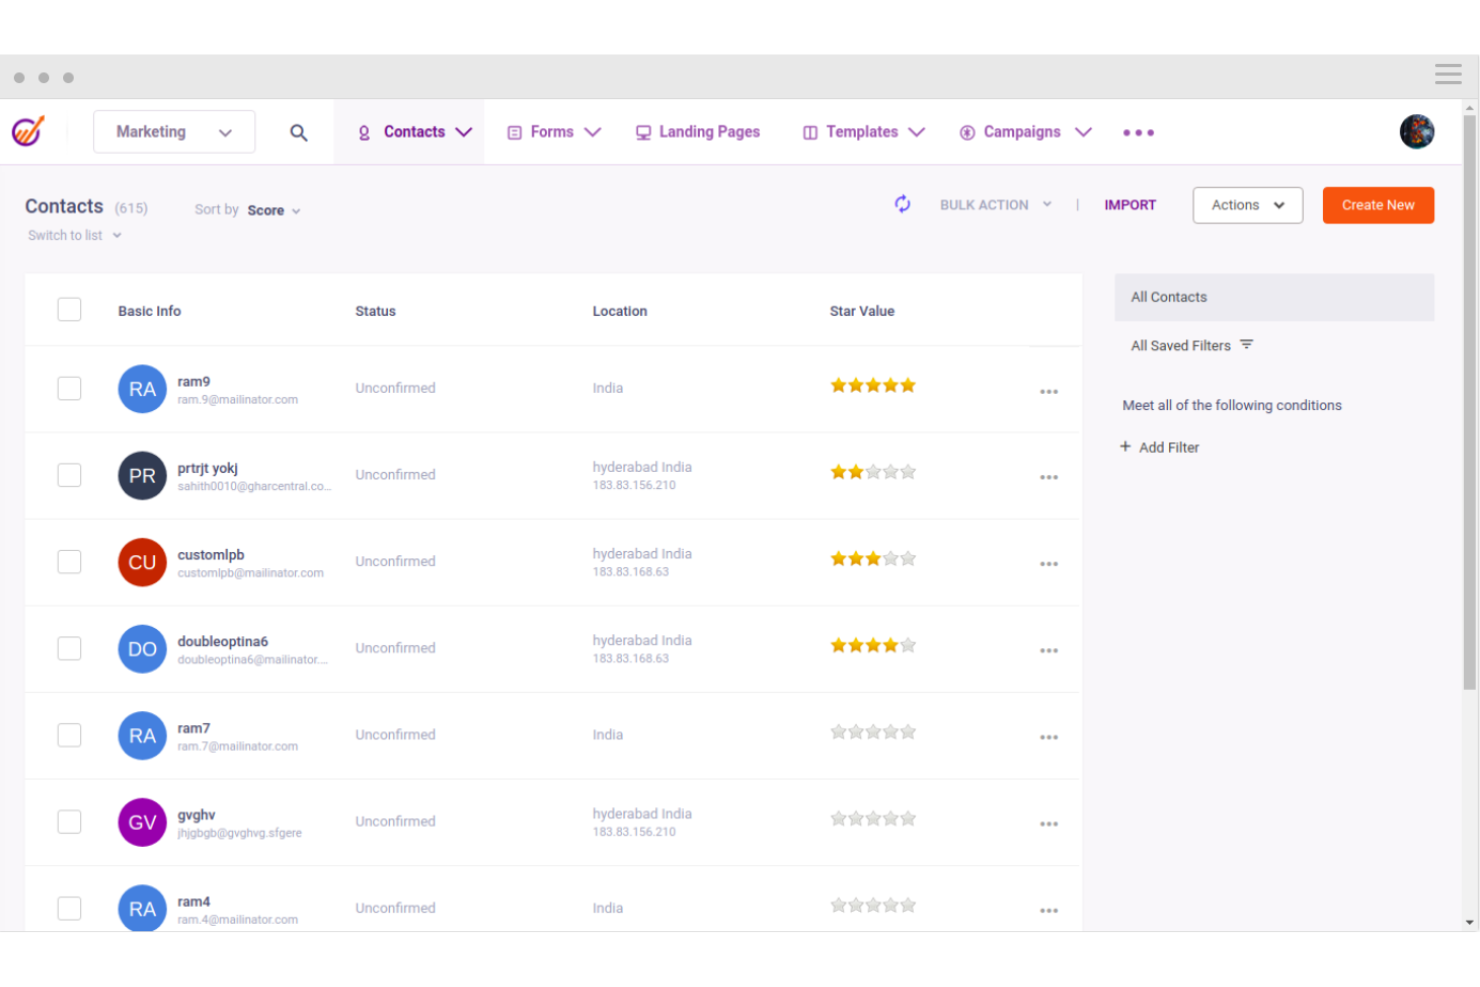
Task: Click the RA avatar of ram9
Action: 142,388
